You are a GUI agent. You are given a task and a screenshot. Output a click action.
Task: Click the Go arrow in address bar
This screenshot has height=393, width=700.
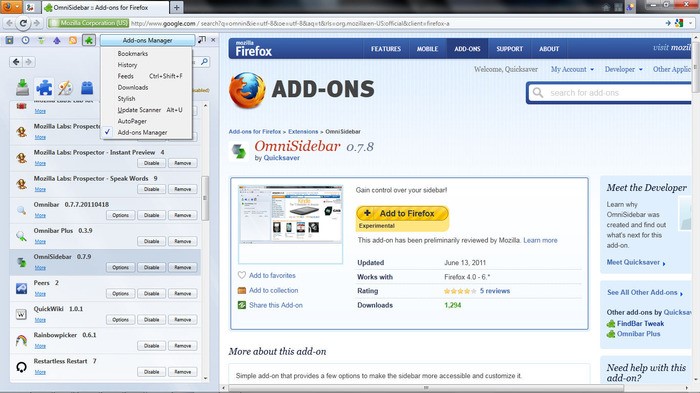point(668,23)
